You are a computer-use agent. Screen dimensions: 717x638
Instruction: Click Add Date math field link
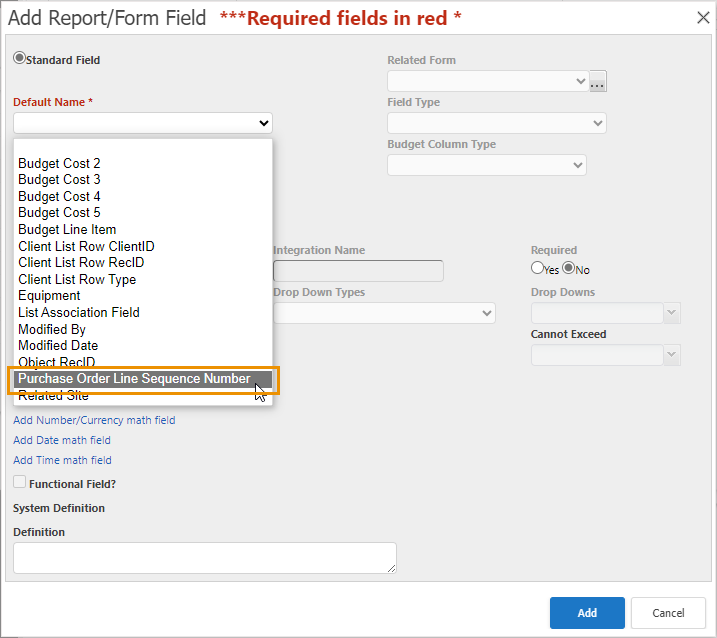point(62,440)
